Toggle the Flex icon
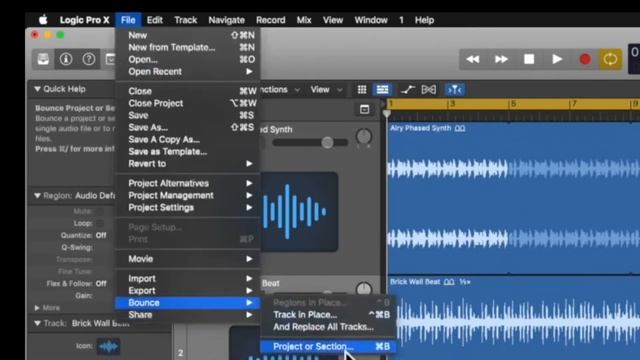This screenshot has height=360, width=640. [x=429, y=89]
